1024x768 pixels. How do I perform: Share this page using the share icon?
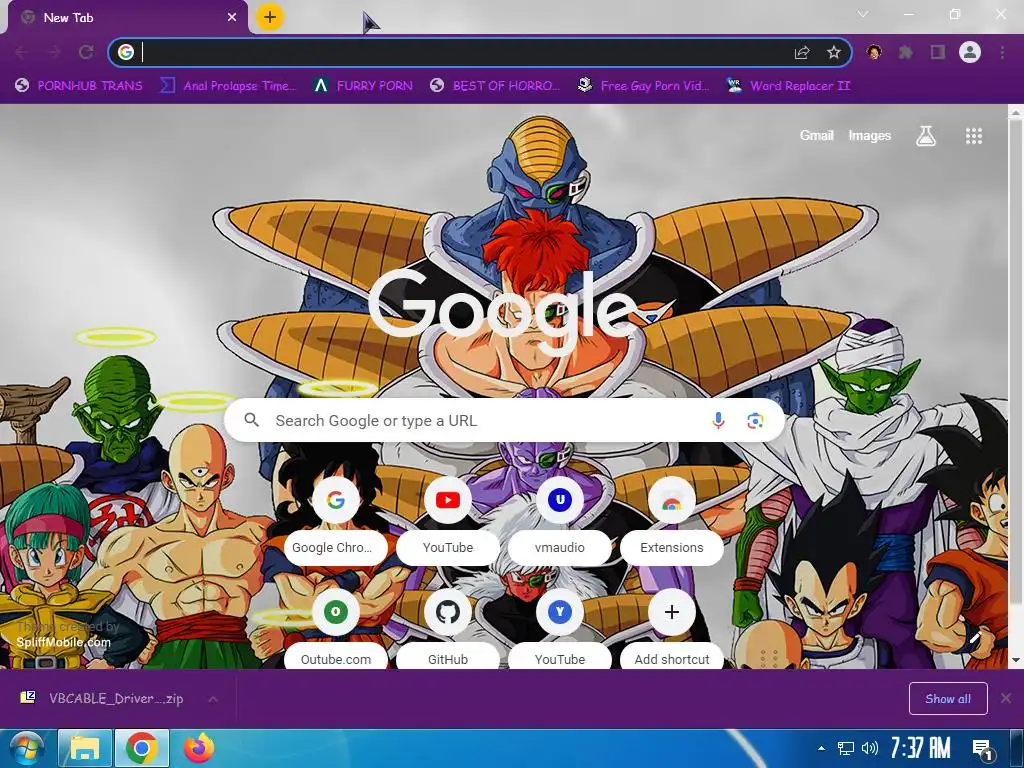[802, 52]
